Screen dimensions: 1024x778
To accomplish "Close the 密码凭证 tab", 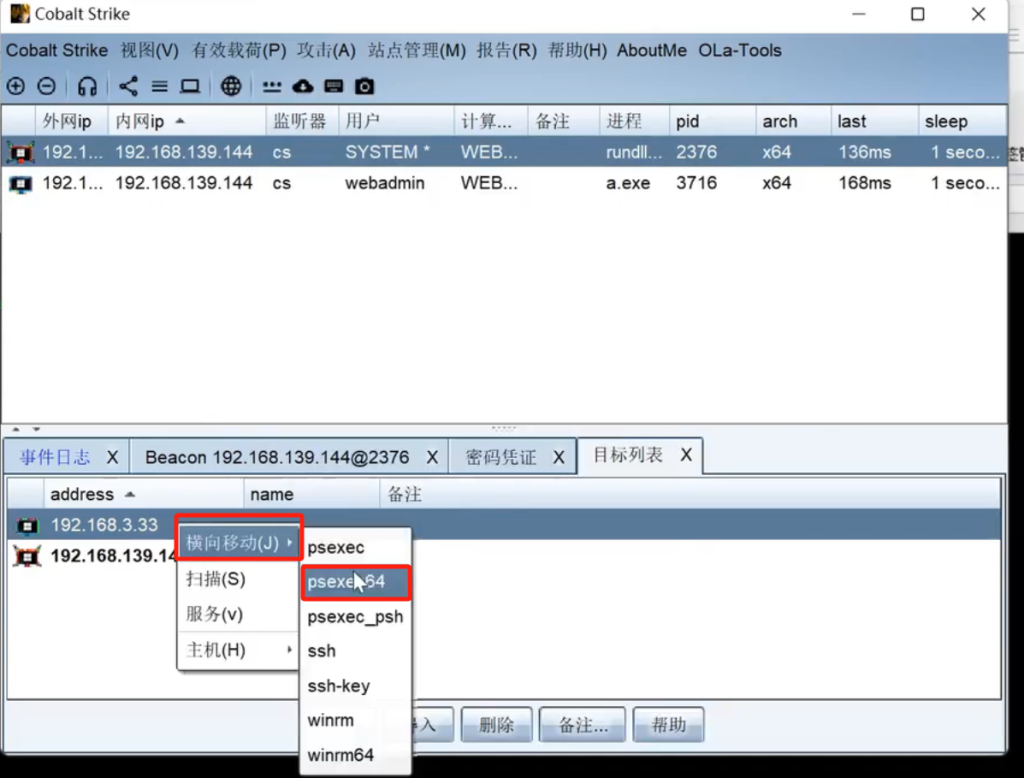I will (x=559, y=457).
